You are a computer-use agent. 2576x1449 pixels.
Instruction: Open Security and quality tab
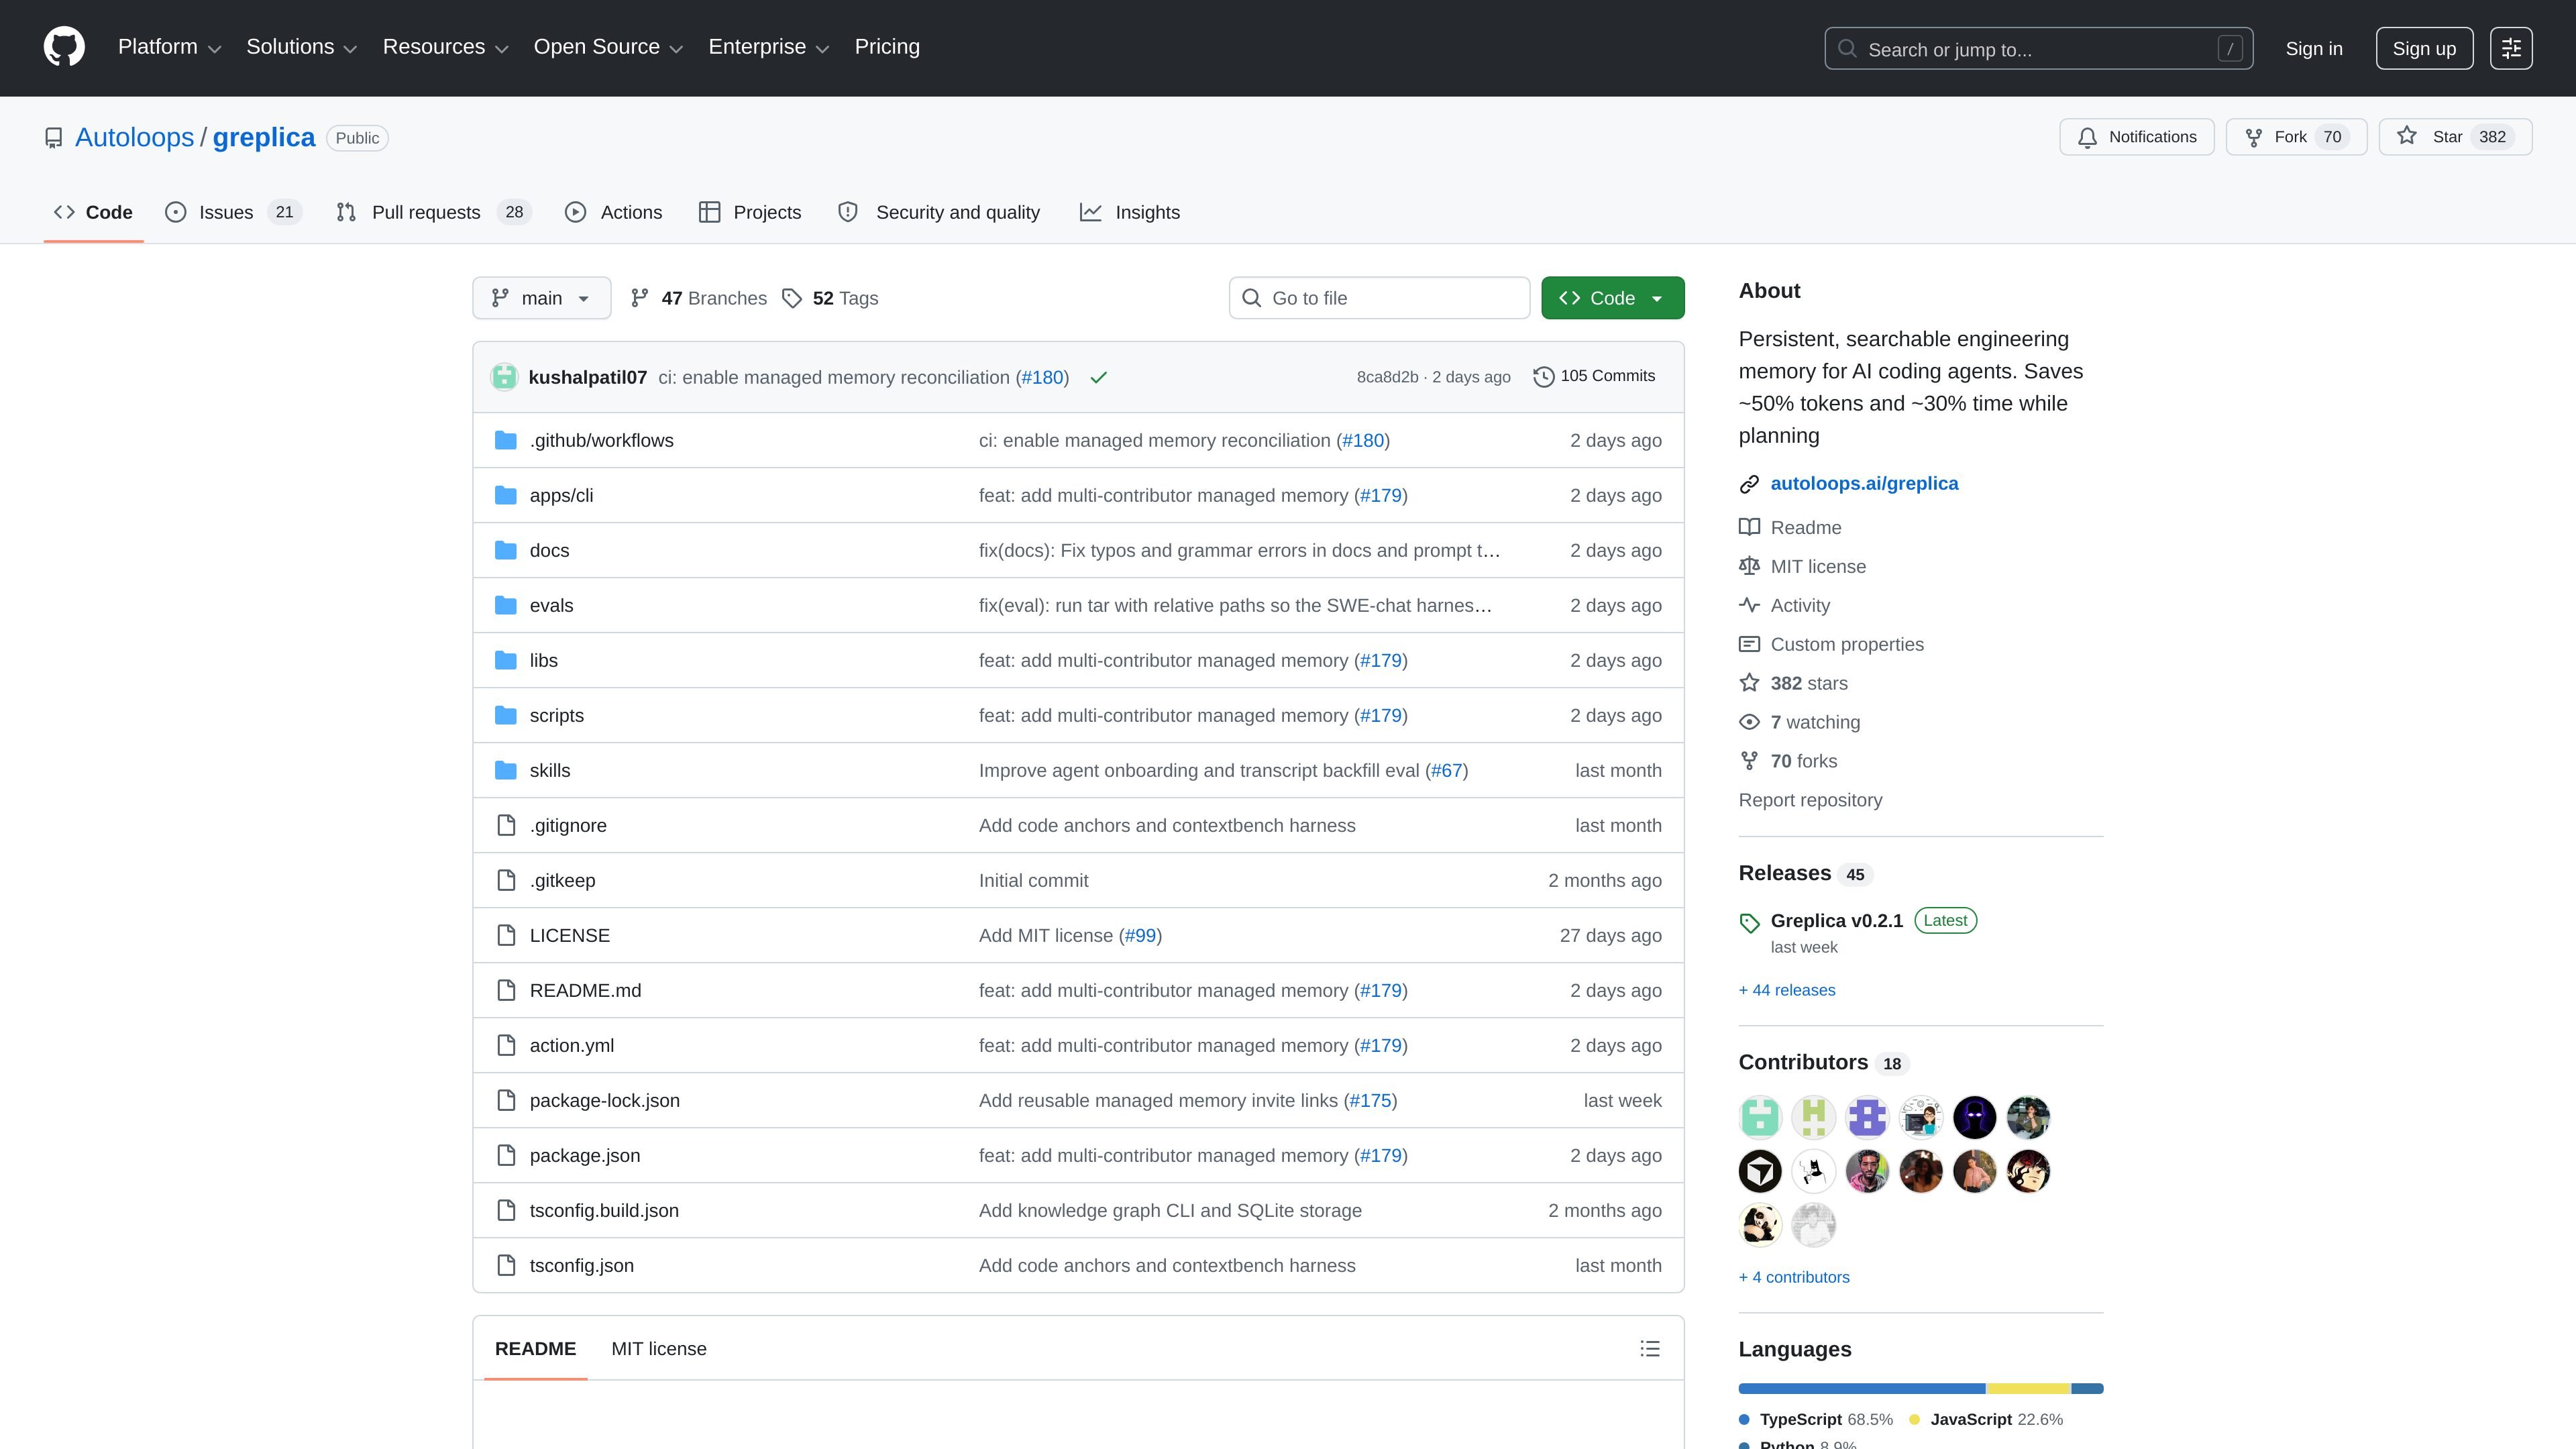939,212
